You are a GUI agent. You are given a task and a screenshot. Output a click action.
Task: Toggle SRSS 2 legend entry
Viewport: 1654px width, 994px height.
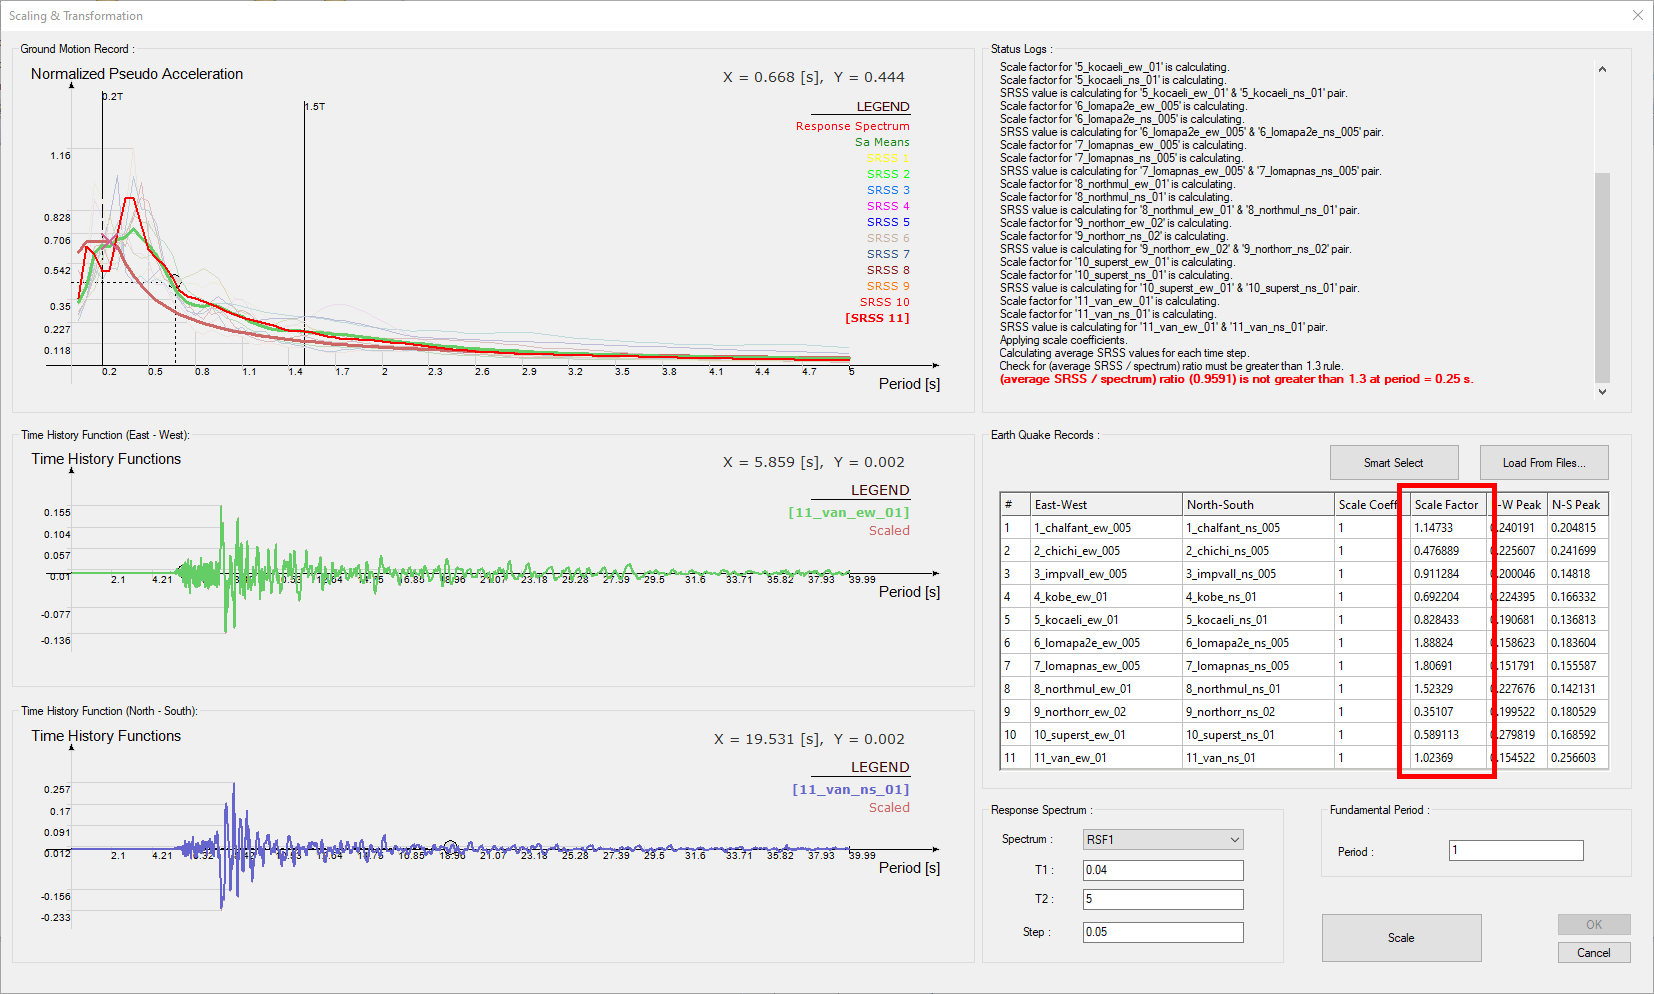887,174
